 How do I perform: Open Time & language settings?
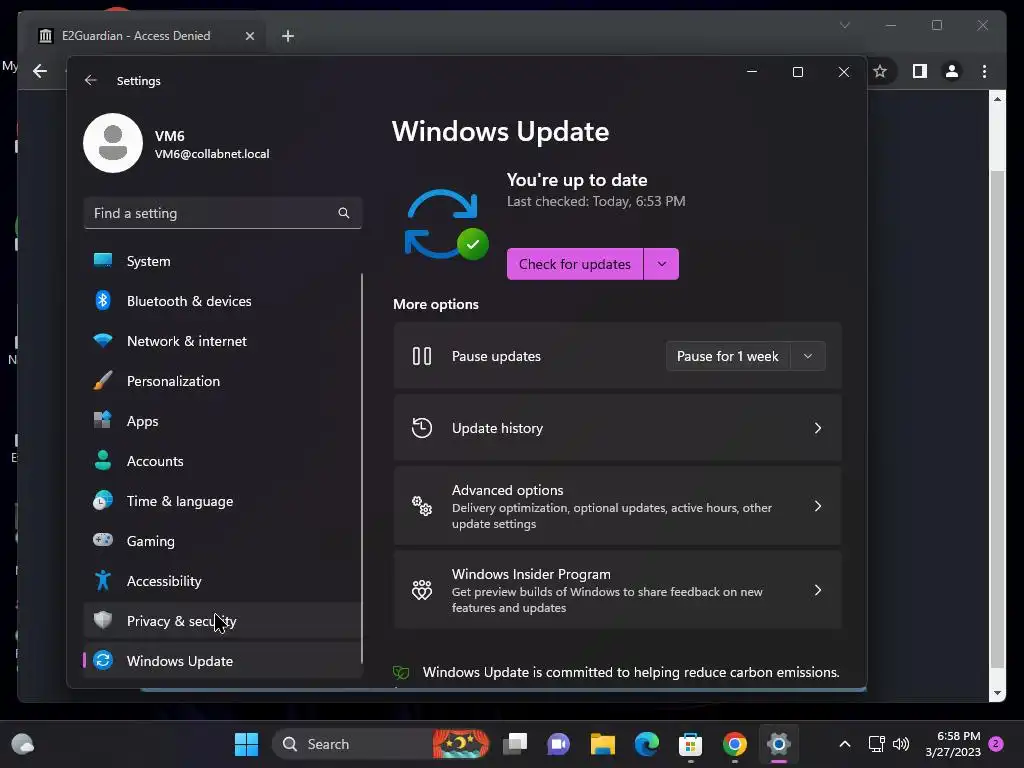222,501
